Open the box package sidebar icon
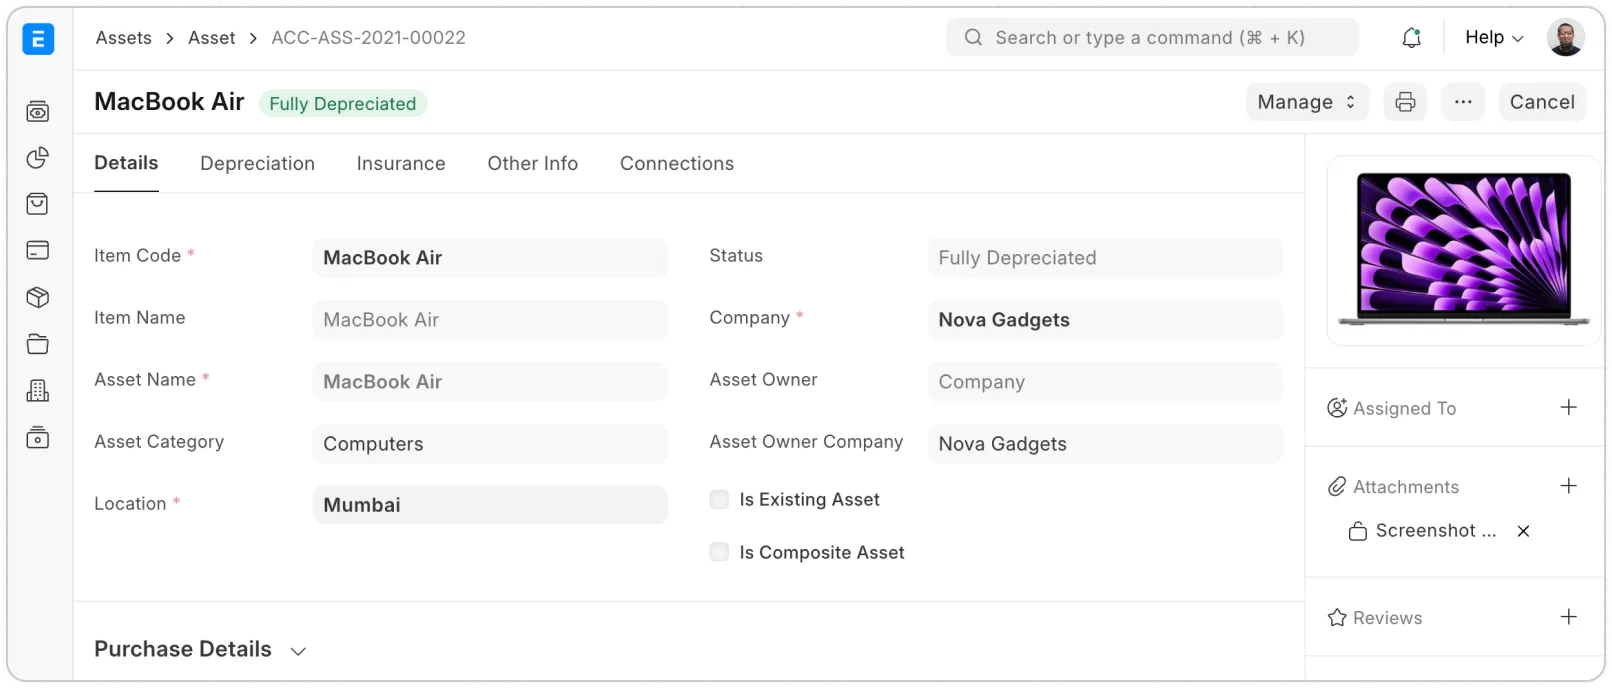This screenshot has height=688, width=1612. (x=38, y=298)
